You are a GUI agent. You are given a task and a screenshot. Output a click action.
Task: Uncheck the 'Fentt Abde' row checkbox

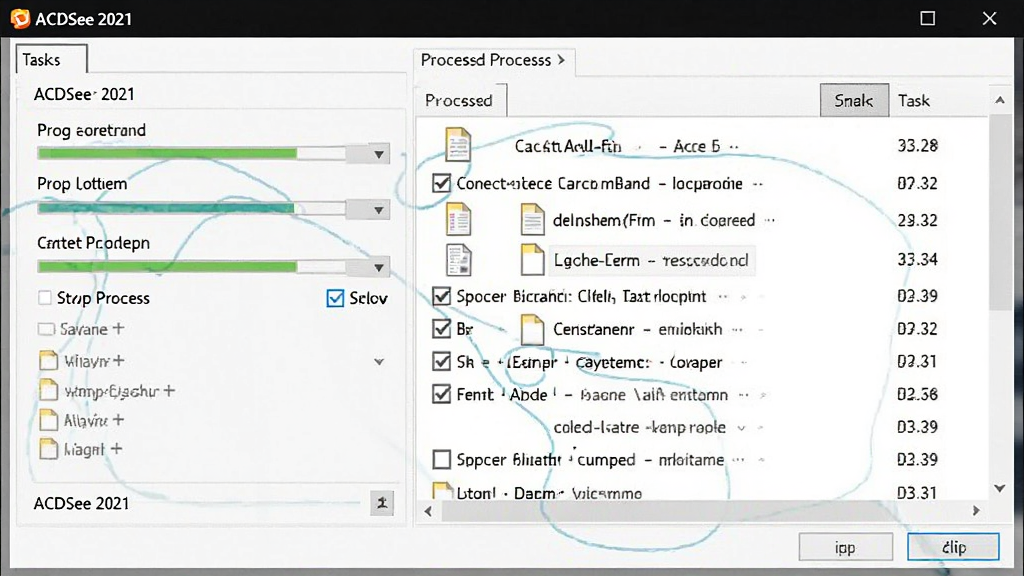click(x=441, y=394)
